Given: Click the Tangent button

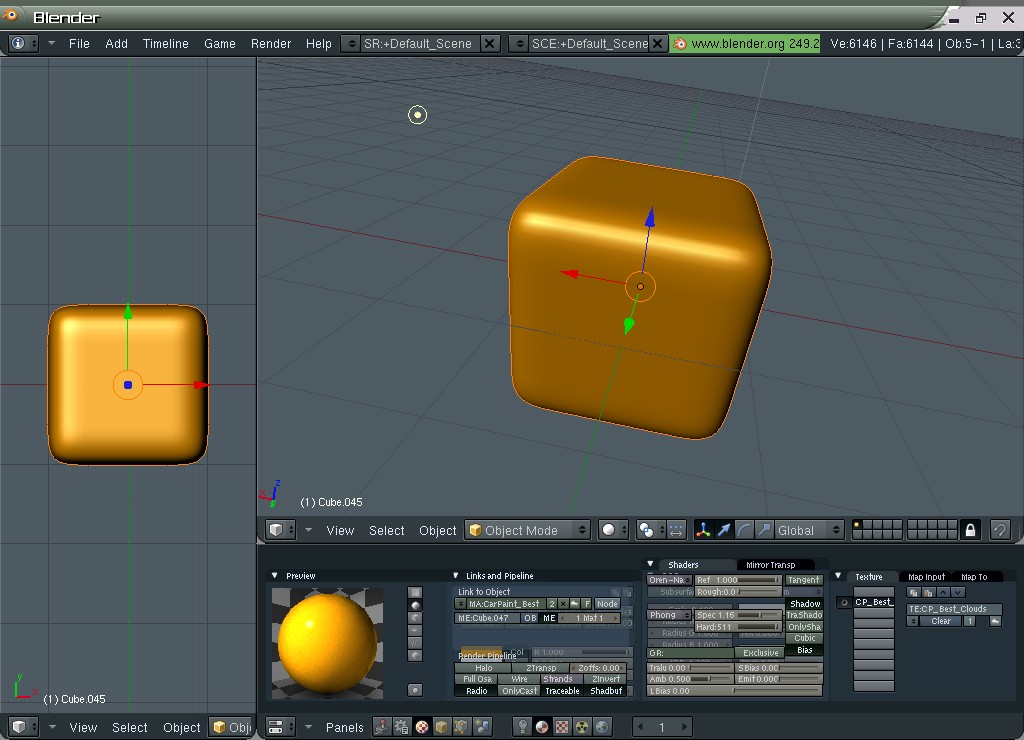Looking at the screenshot, I should tap(803, 579).
